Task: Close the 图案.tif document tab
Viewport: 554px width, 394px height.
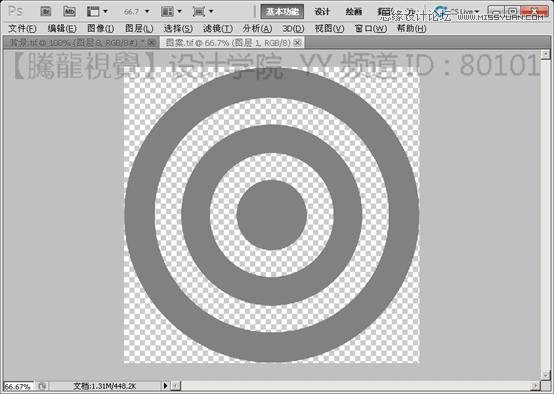Action: [298, 43]
